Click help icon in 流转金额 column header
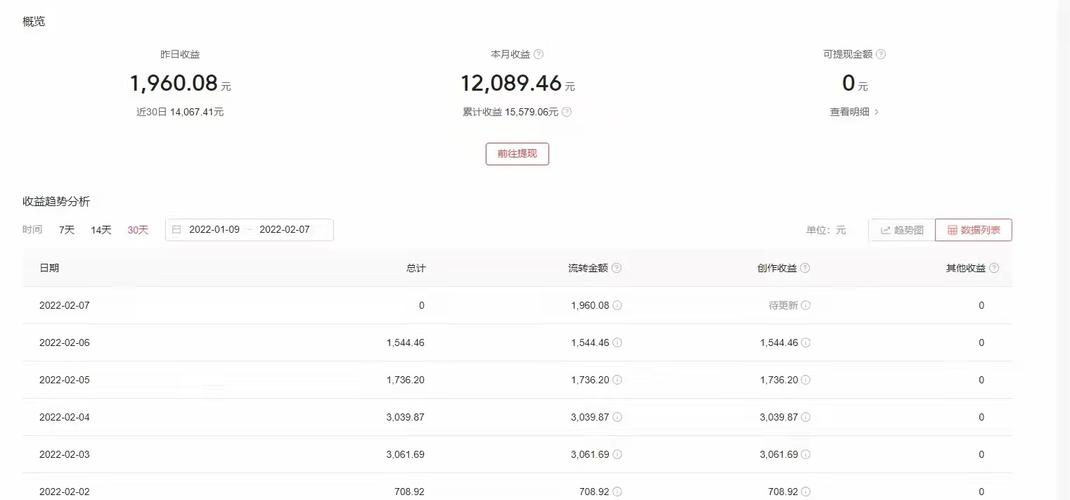The image size is (1070, 500). click(x=616, y=268)
